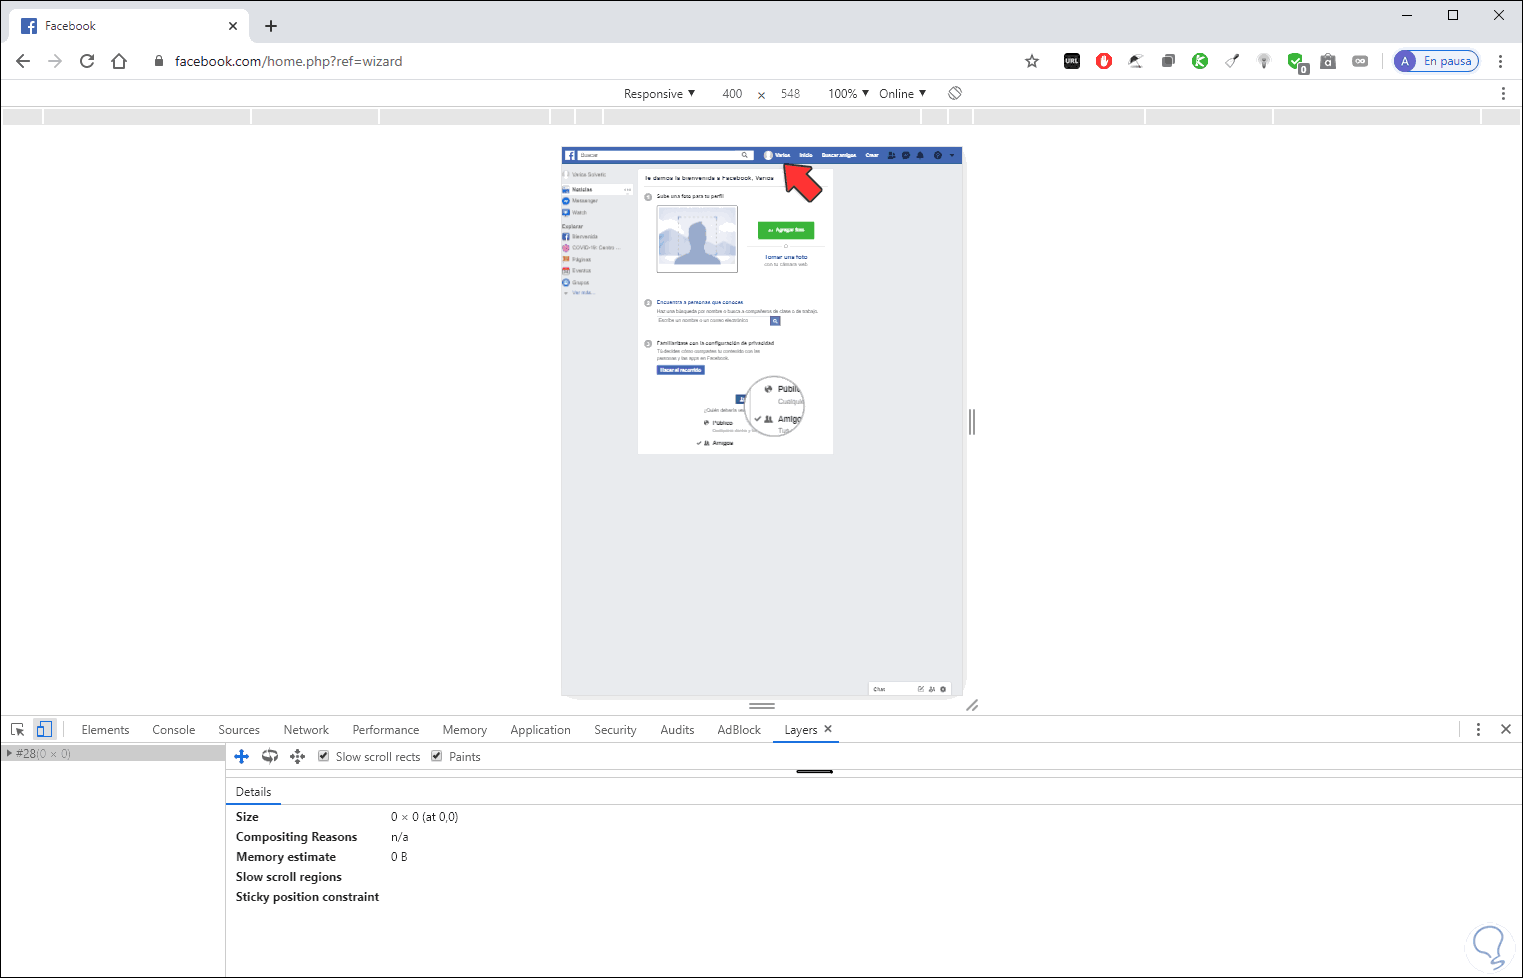Go back with the browser back arrow
1523x978 pixels.
click(23, 61)
